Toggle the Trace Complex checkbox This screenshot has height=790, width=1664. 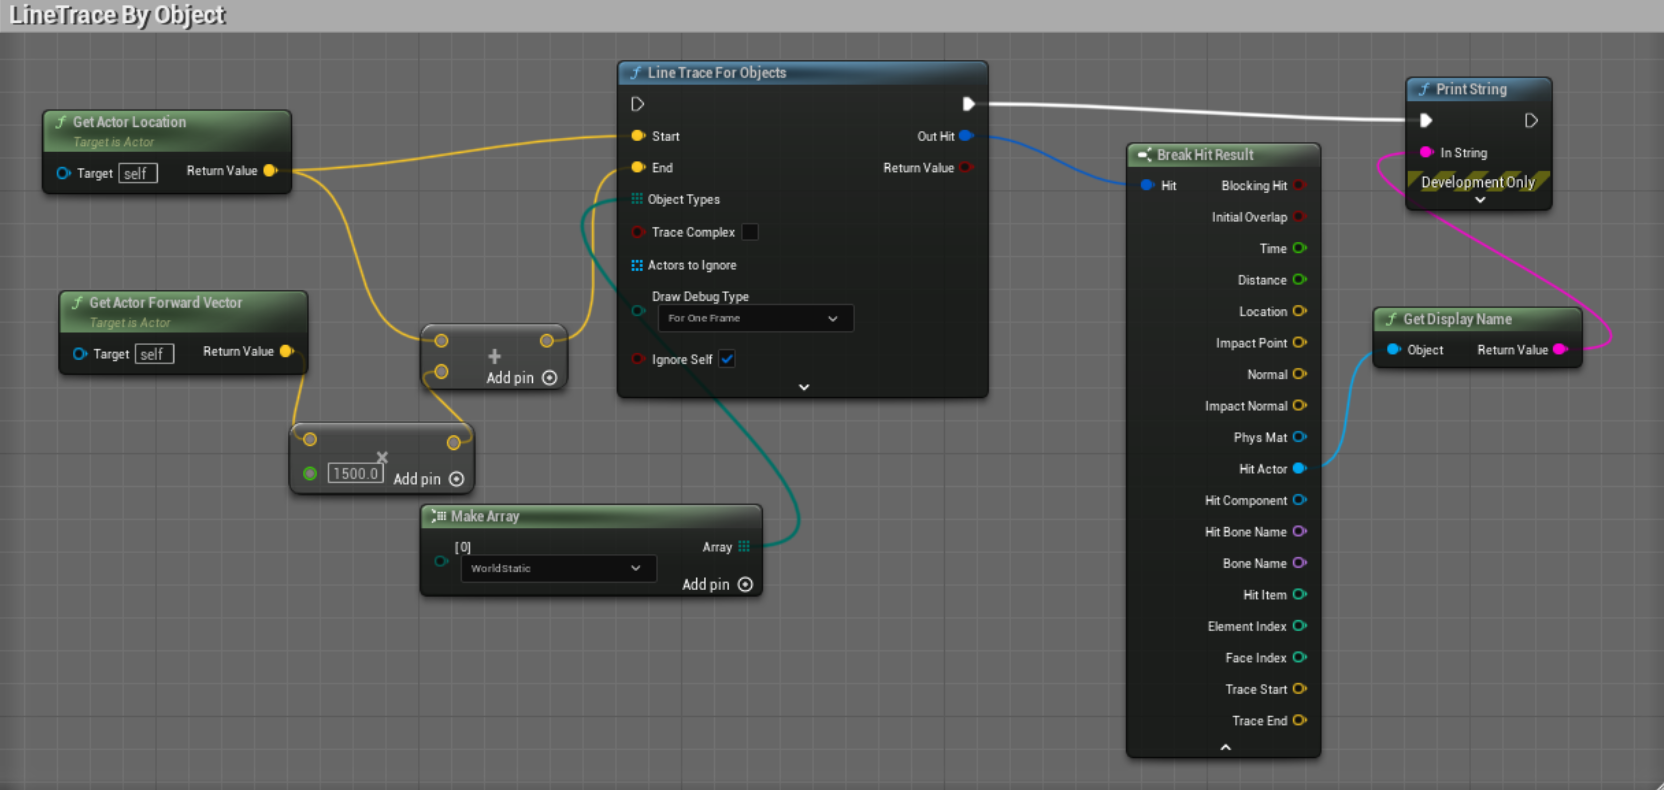tap(750, 232)
